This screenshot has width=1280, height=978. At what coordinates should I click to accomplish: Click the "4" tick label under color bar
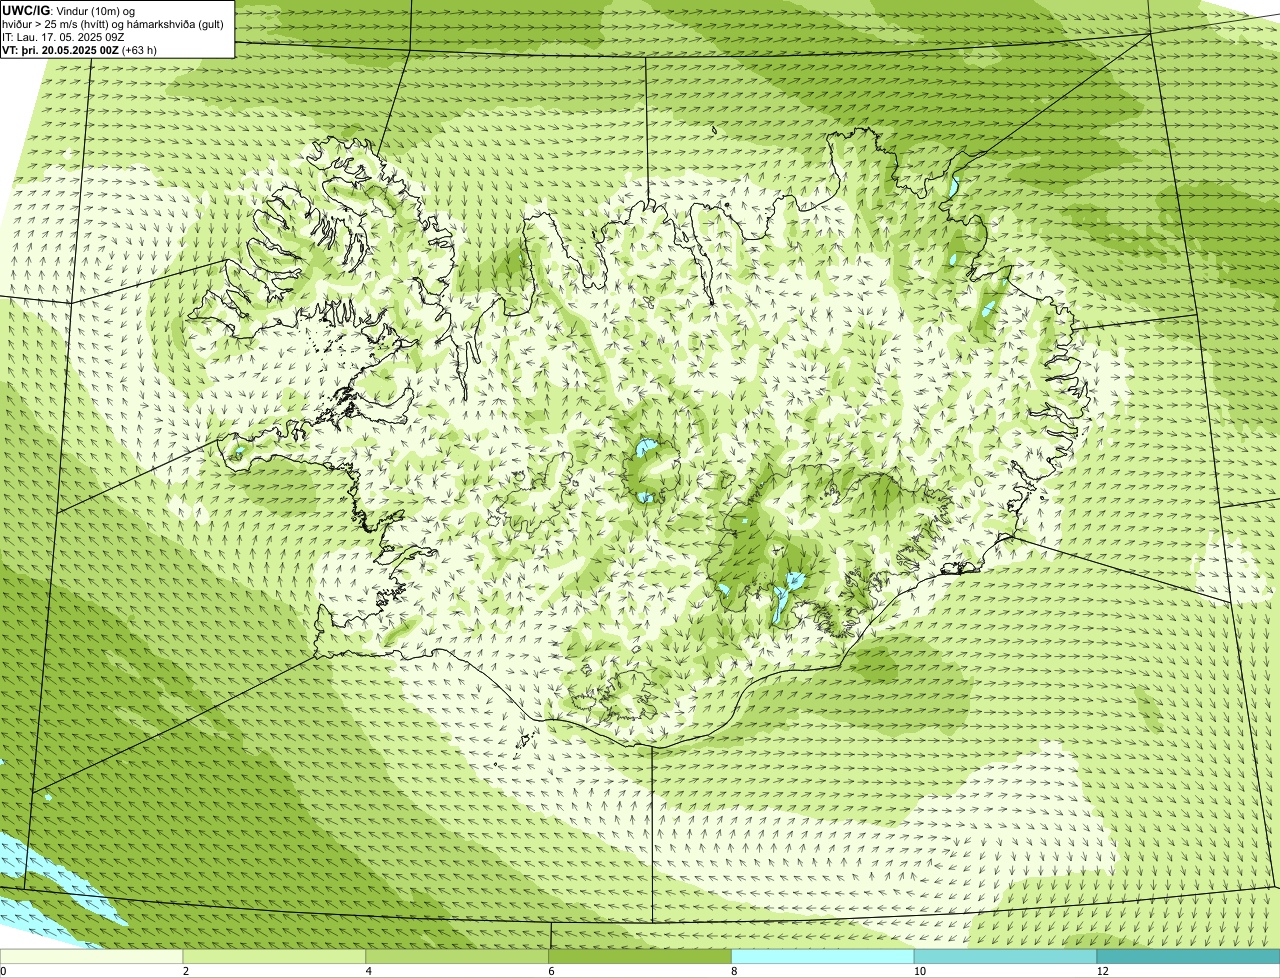pos(368,971)
